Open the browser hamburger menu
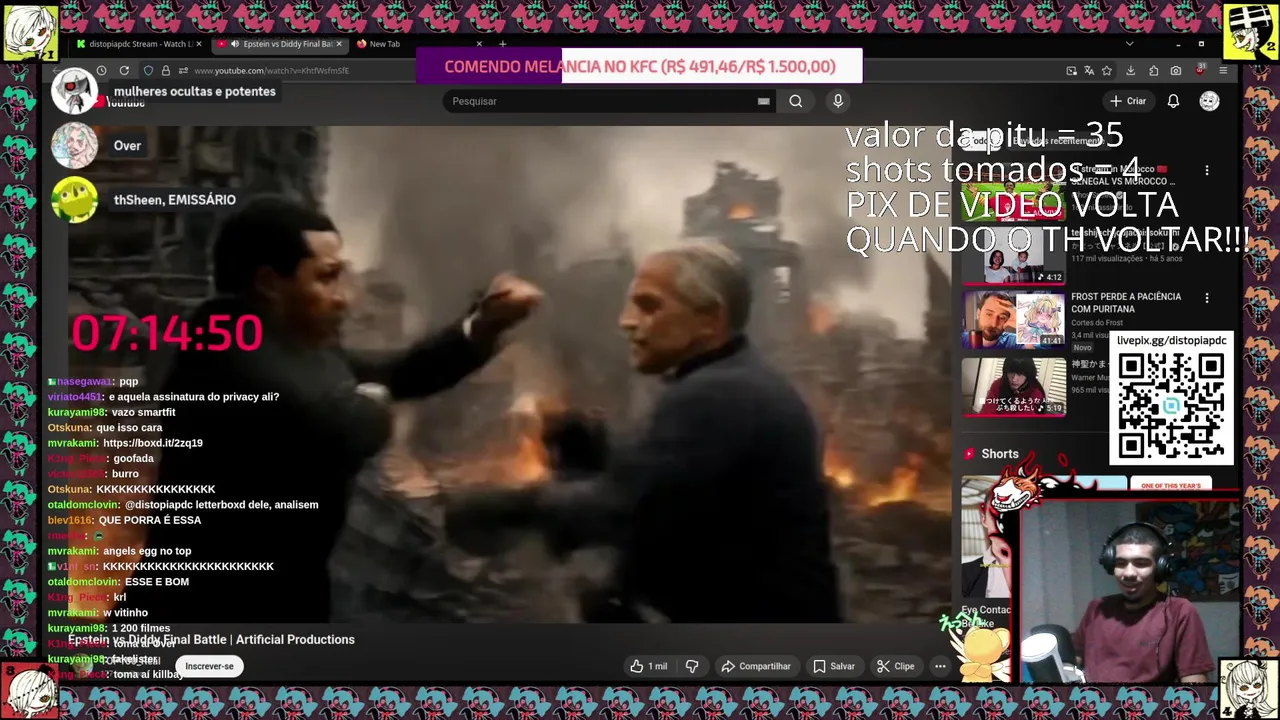The image size is (1280, 720). click(1222, 71)
